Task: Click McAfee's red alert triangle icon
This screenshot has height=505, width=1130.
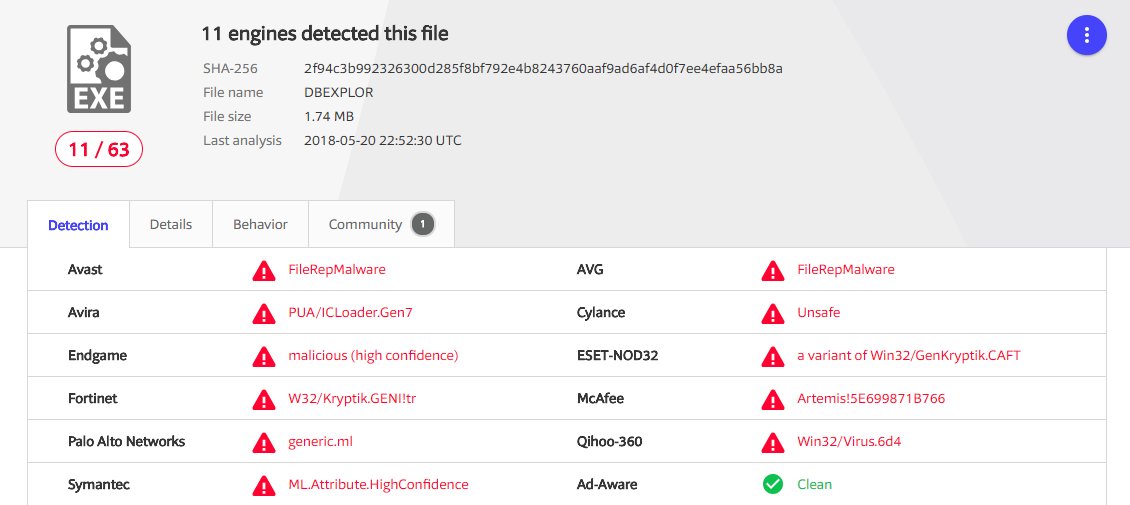Action: pyautogui.click(x=773, y=398)
